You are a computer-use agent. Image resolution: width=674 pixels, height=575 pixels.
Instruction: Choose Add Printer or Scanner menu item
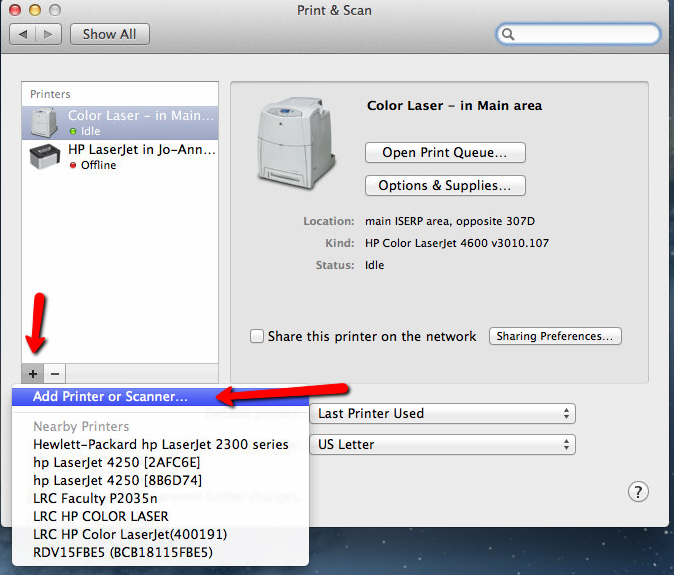[160, 397]
